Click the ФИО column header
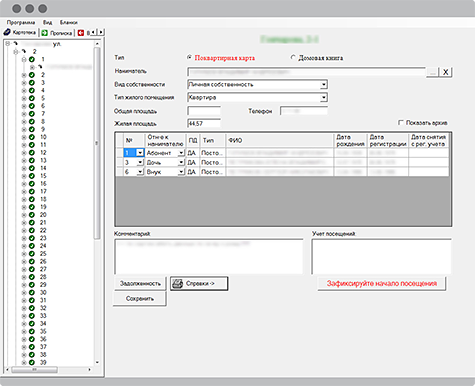475x386 pixels. click(280, 140)
